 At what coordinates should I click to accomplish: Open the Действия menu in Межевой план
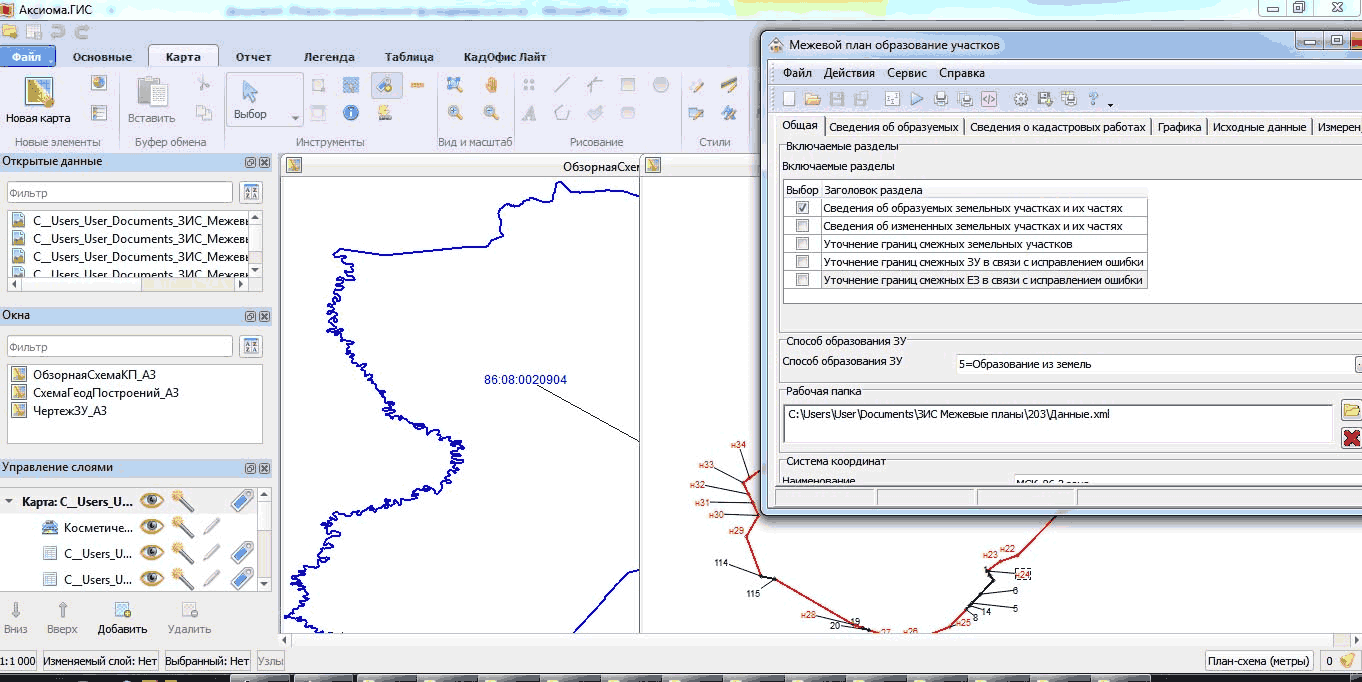[x=849, y=73]
